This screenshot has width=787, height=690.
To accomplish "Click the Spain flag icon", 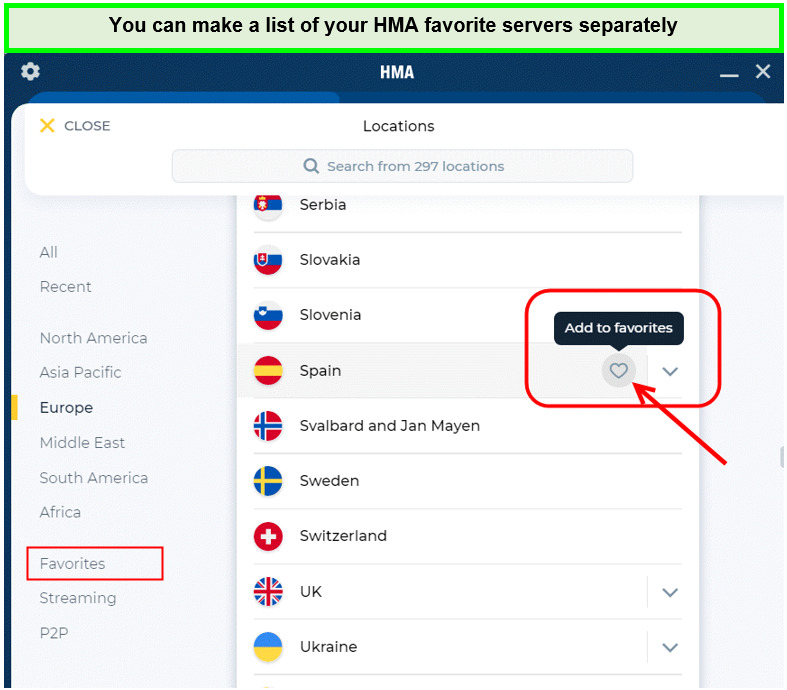I will 268,371.
